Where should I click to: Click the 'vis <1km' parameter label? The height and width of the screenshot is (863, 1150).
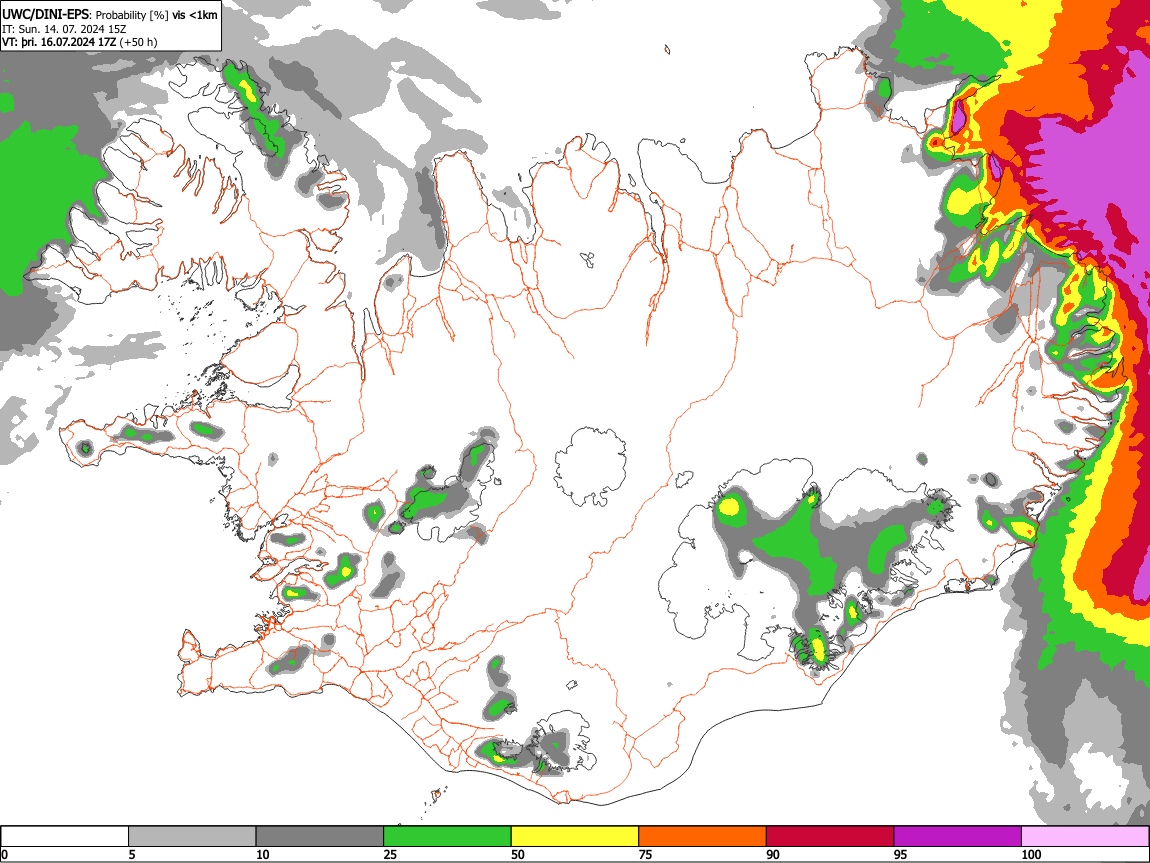[194, 15]
